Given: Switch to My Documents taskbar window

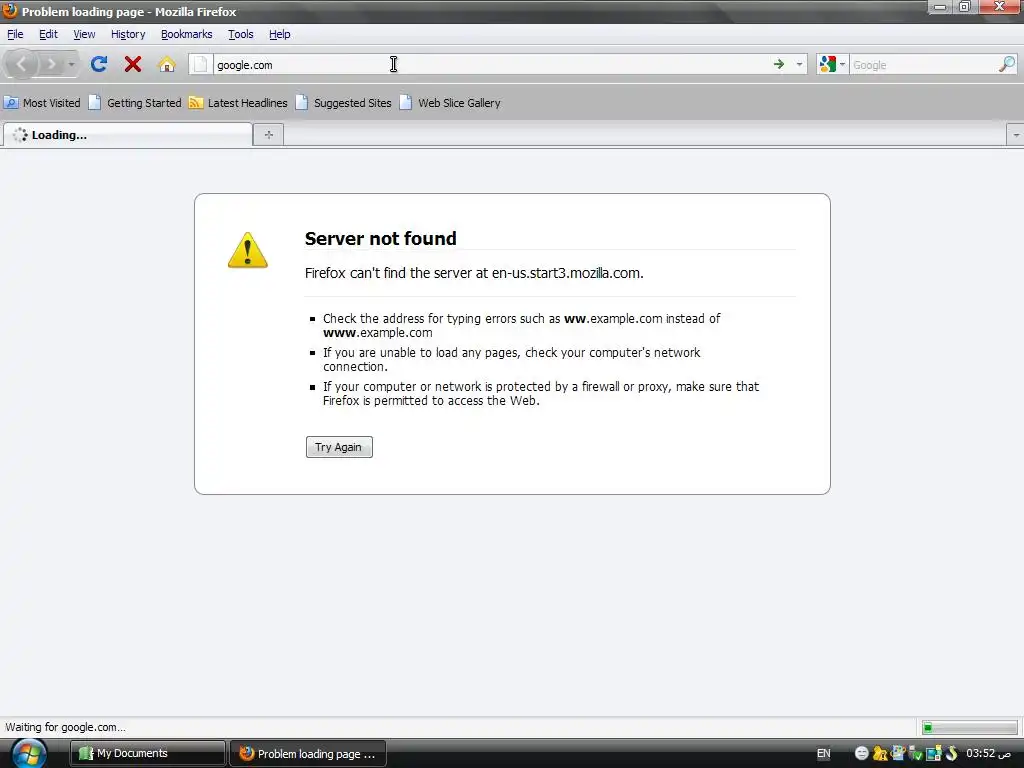Looking at the screenshot, I should point(148,753).
